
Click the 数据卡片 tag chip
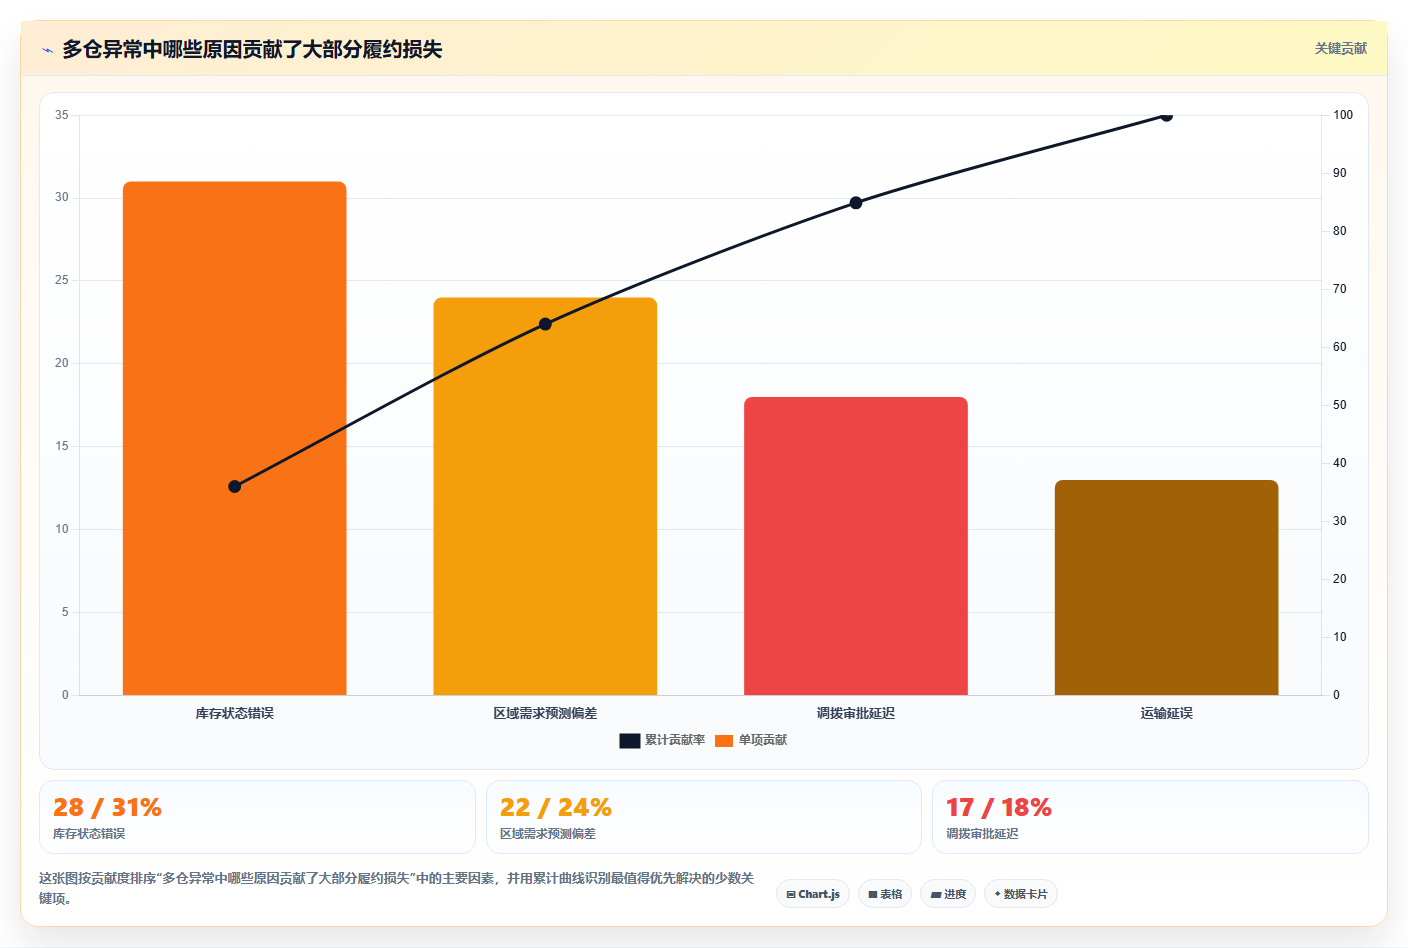pyautogui.click(x=1021, y=894)
